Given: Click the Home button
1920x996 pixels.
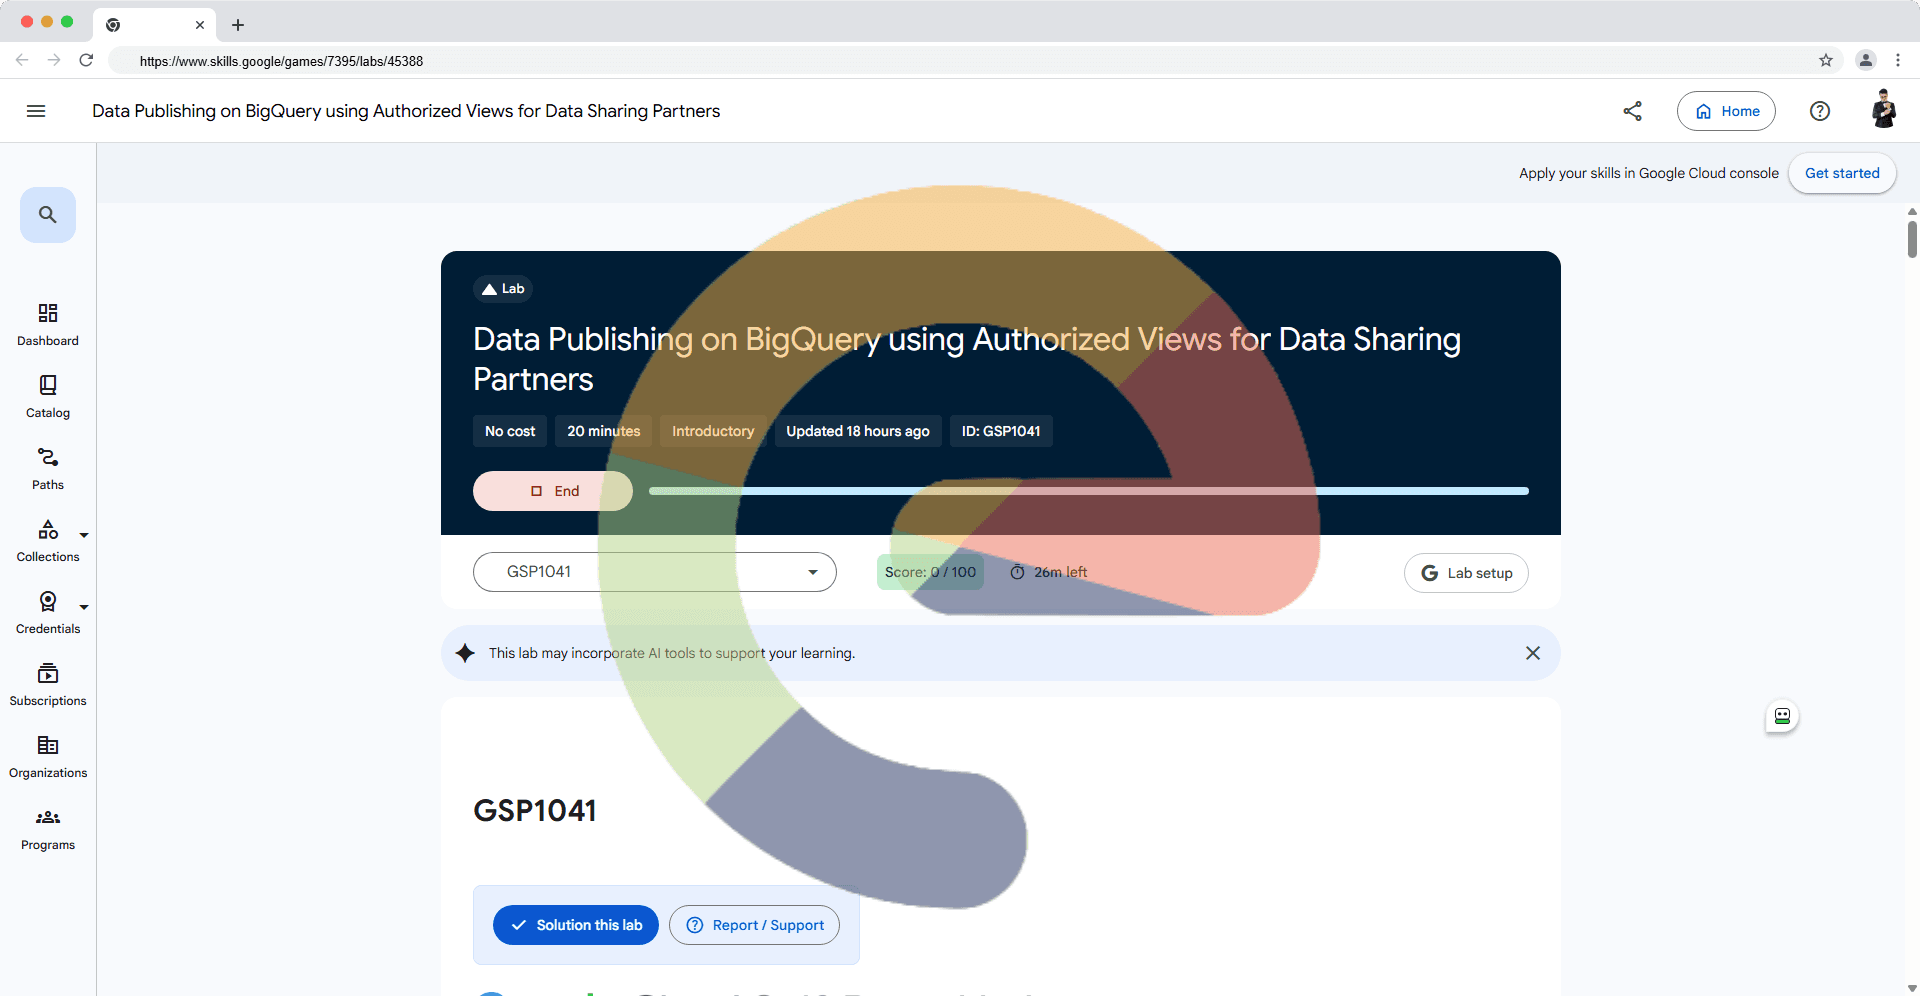Looking at the screenshot, I should (1726, 111).
